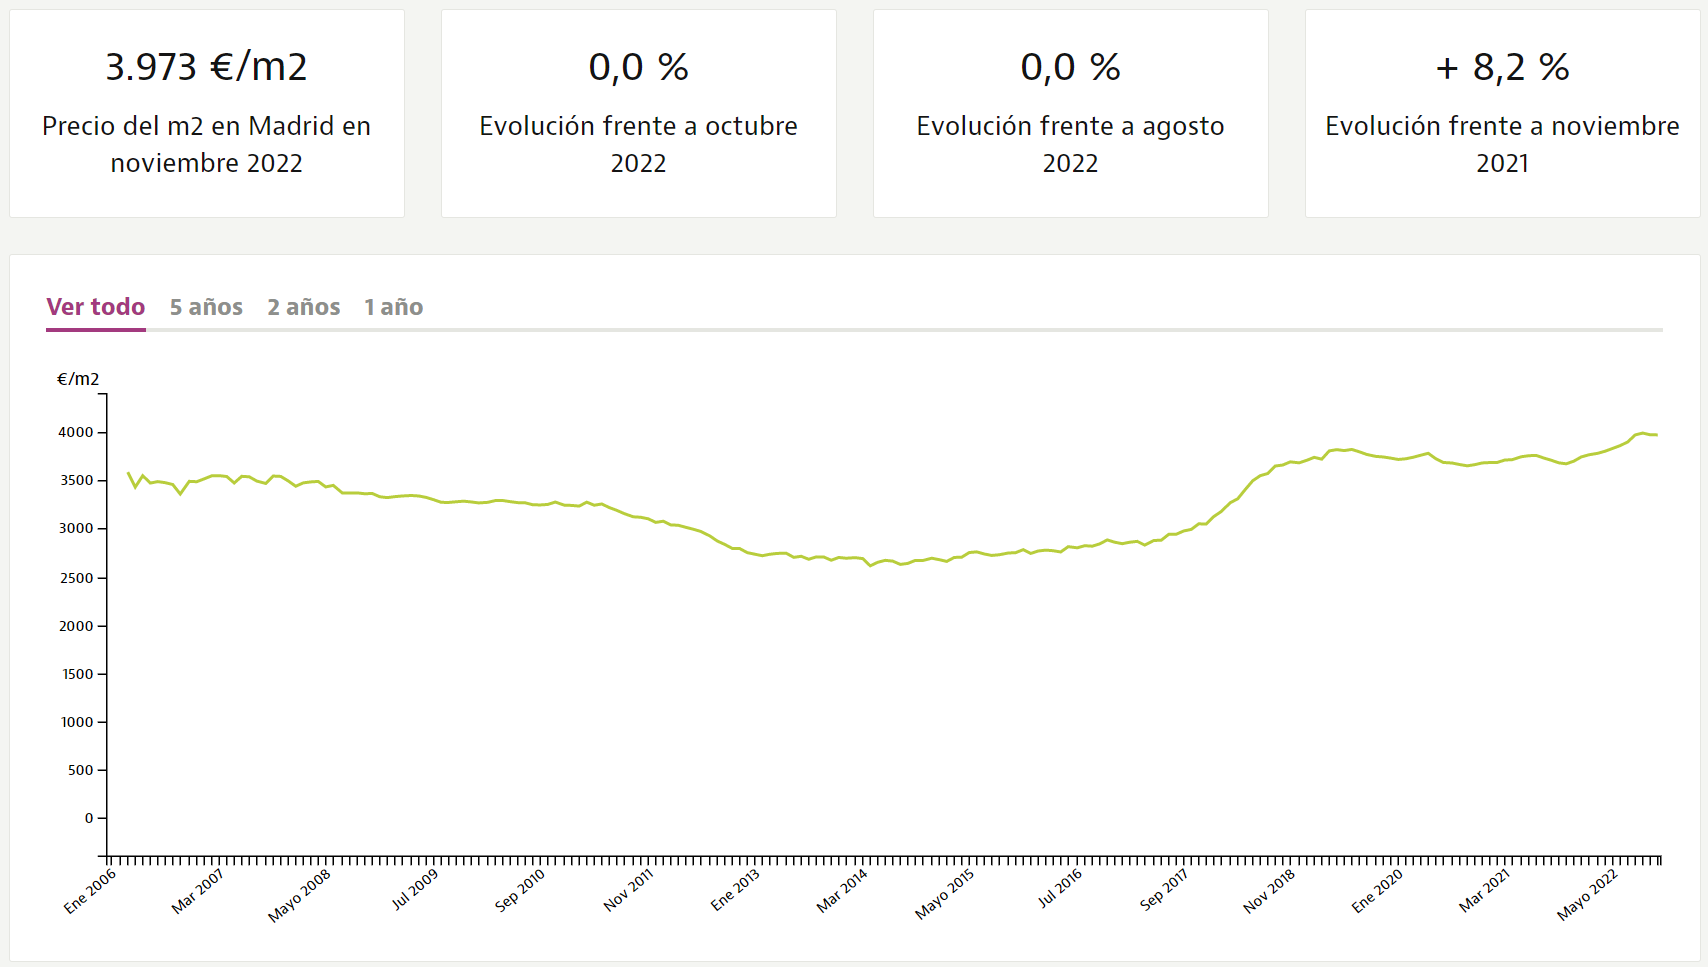Click the "Evolución frente a agosto 2022" card

click(x=1070, y=114)
